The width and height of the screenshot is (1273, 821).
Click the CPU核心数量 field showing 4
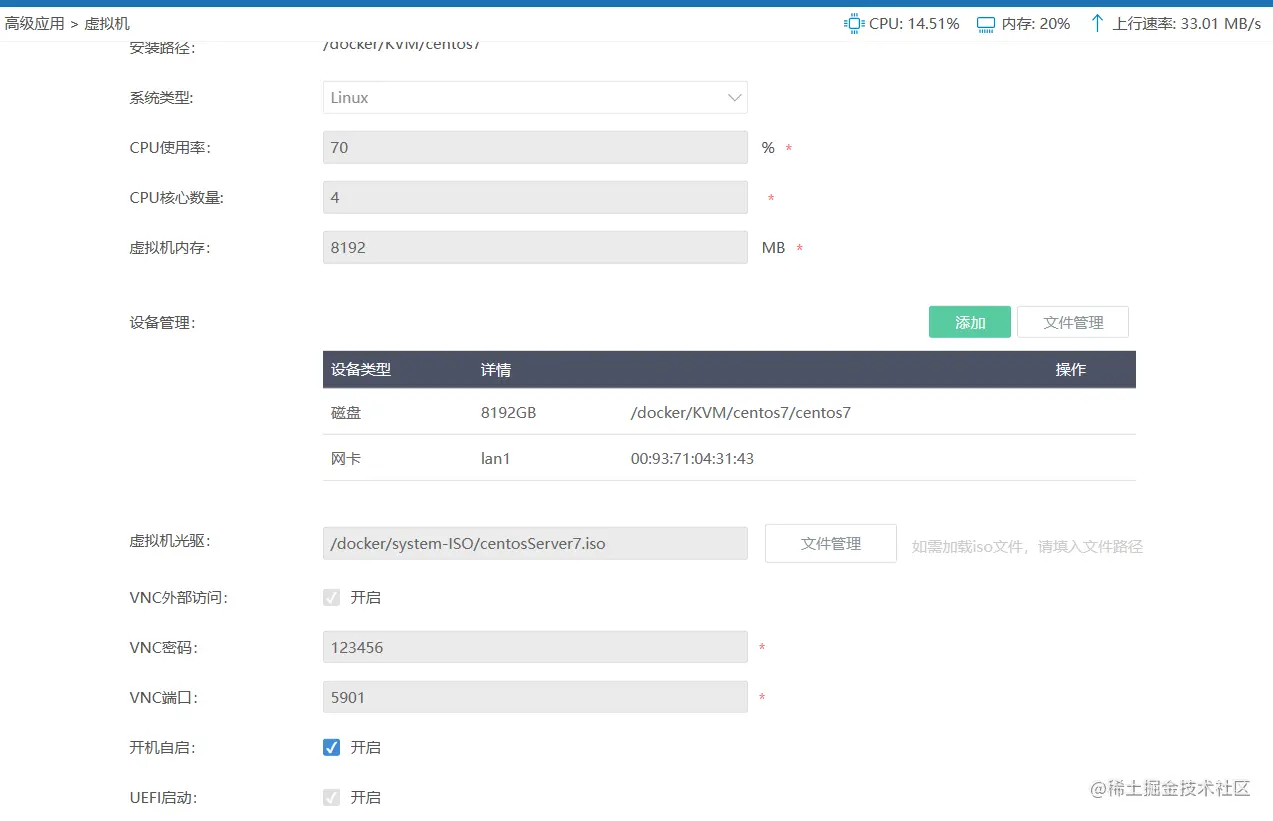point(535,197)
